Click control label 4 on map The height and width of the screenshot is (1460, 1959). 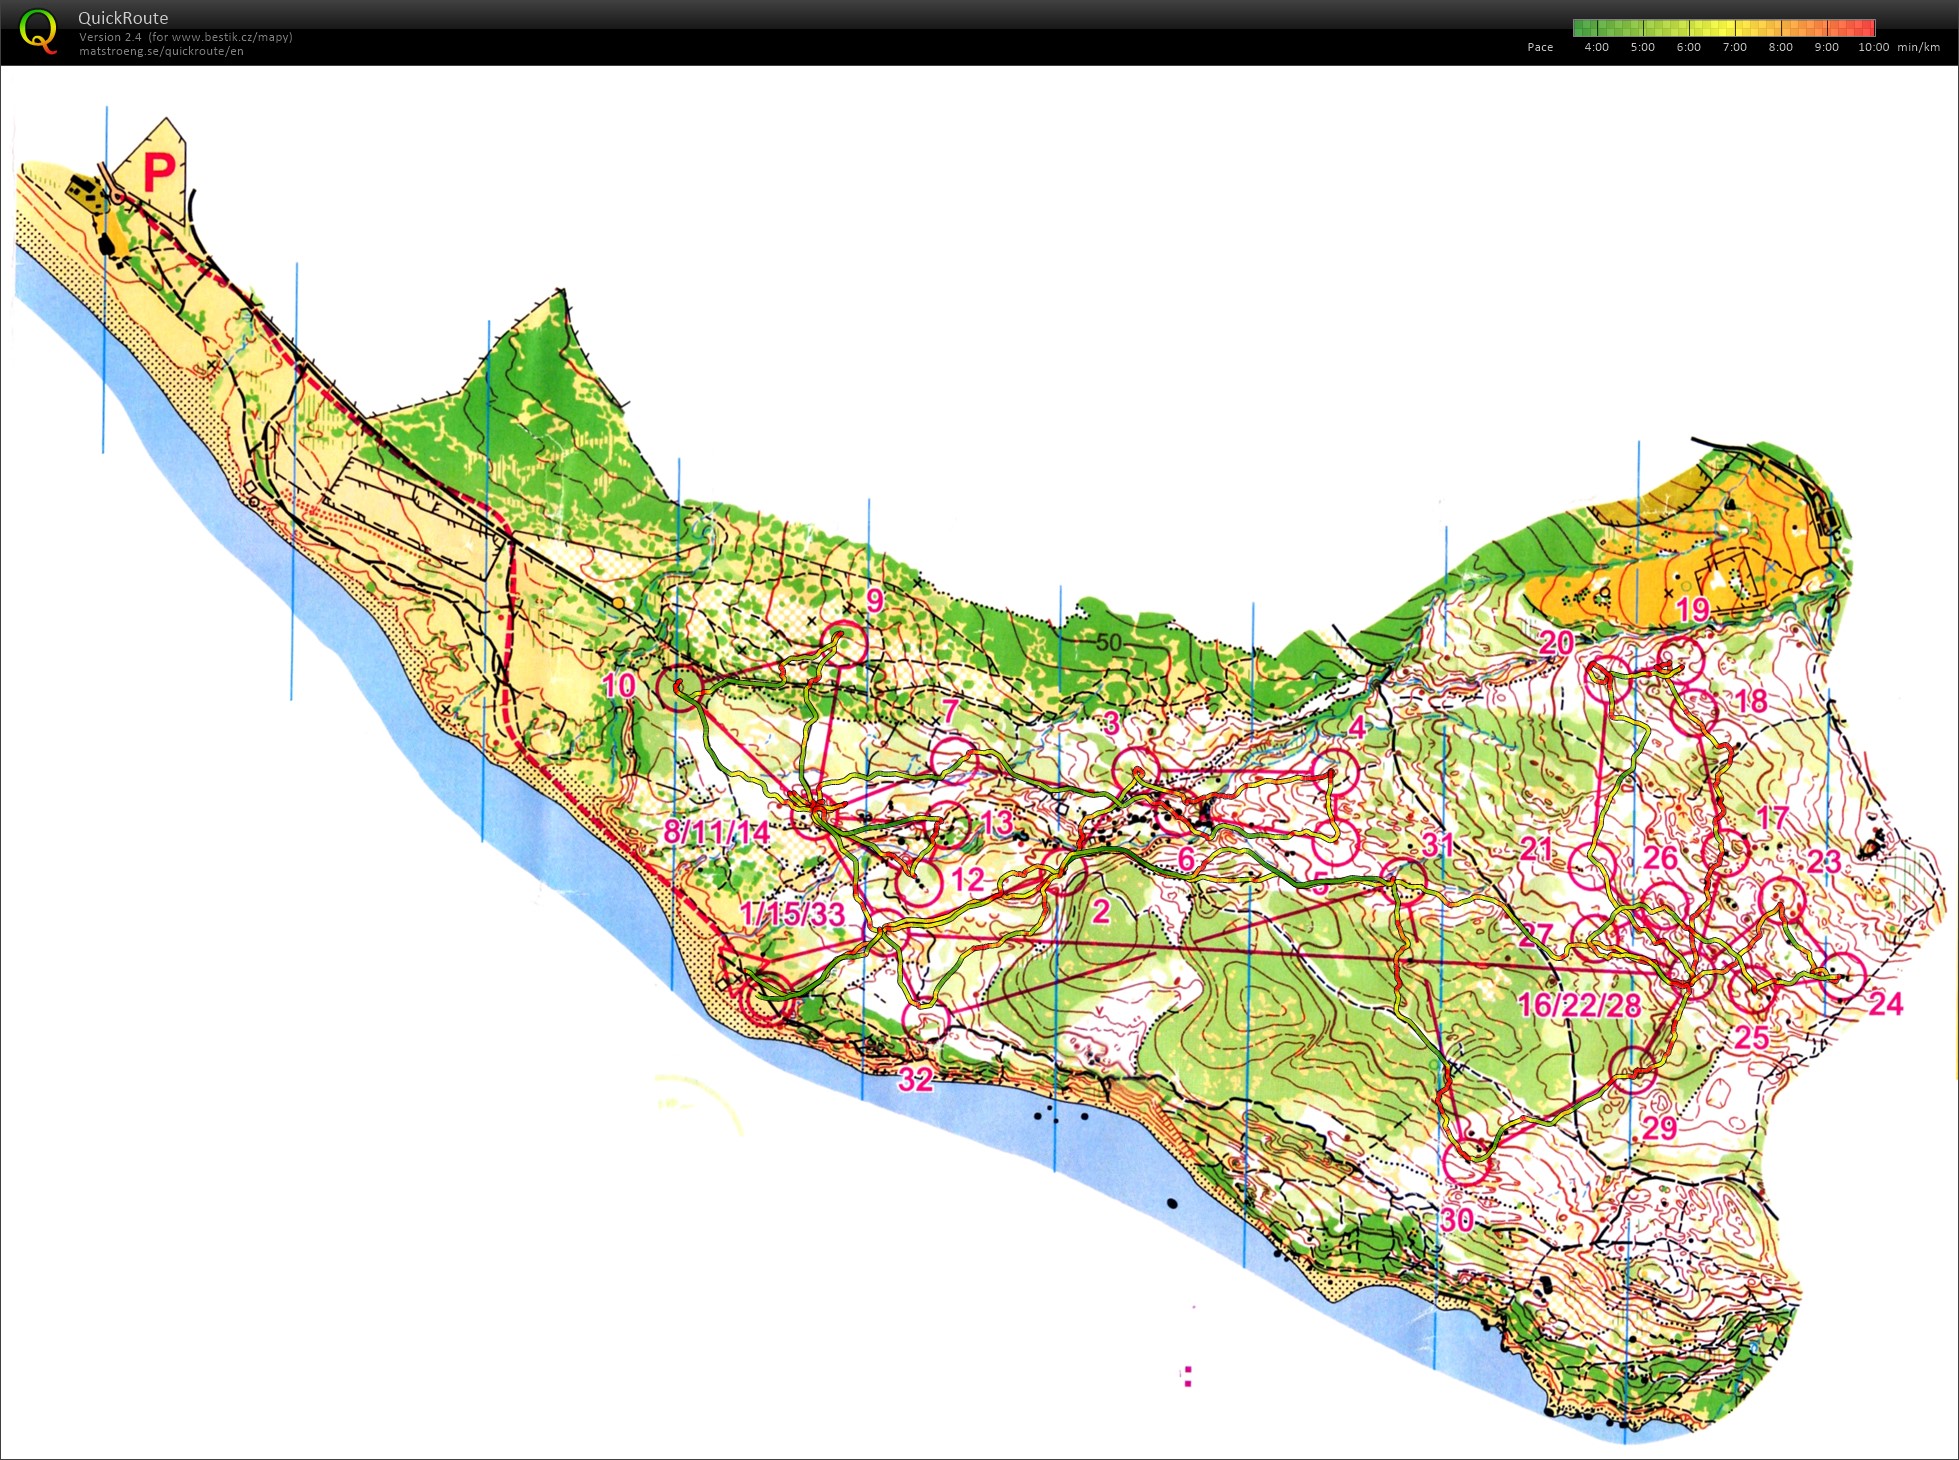click(x=1356, y=727)
